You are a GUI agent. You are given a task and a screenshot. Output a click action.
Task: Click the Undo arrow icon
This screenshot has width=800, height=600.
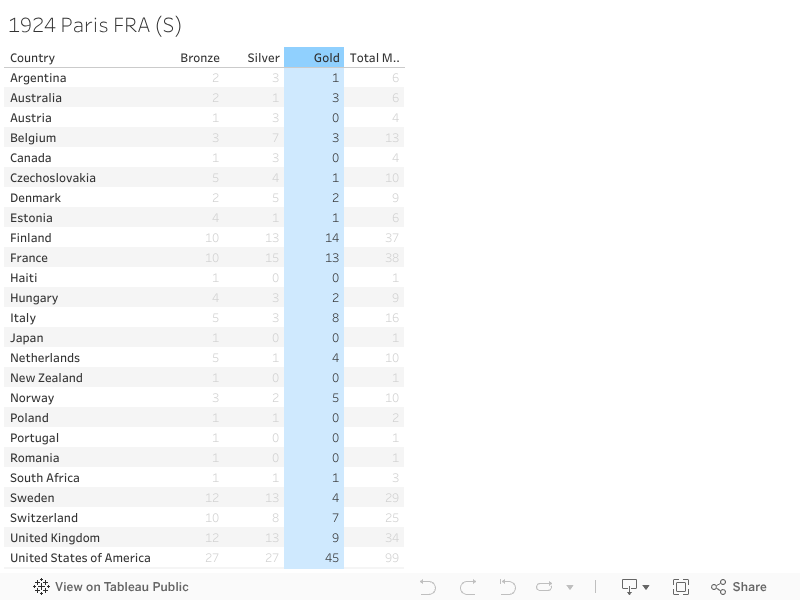point(428,587)
